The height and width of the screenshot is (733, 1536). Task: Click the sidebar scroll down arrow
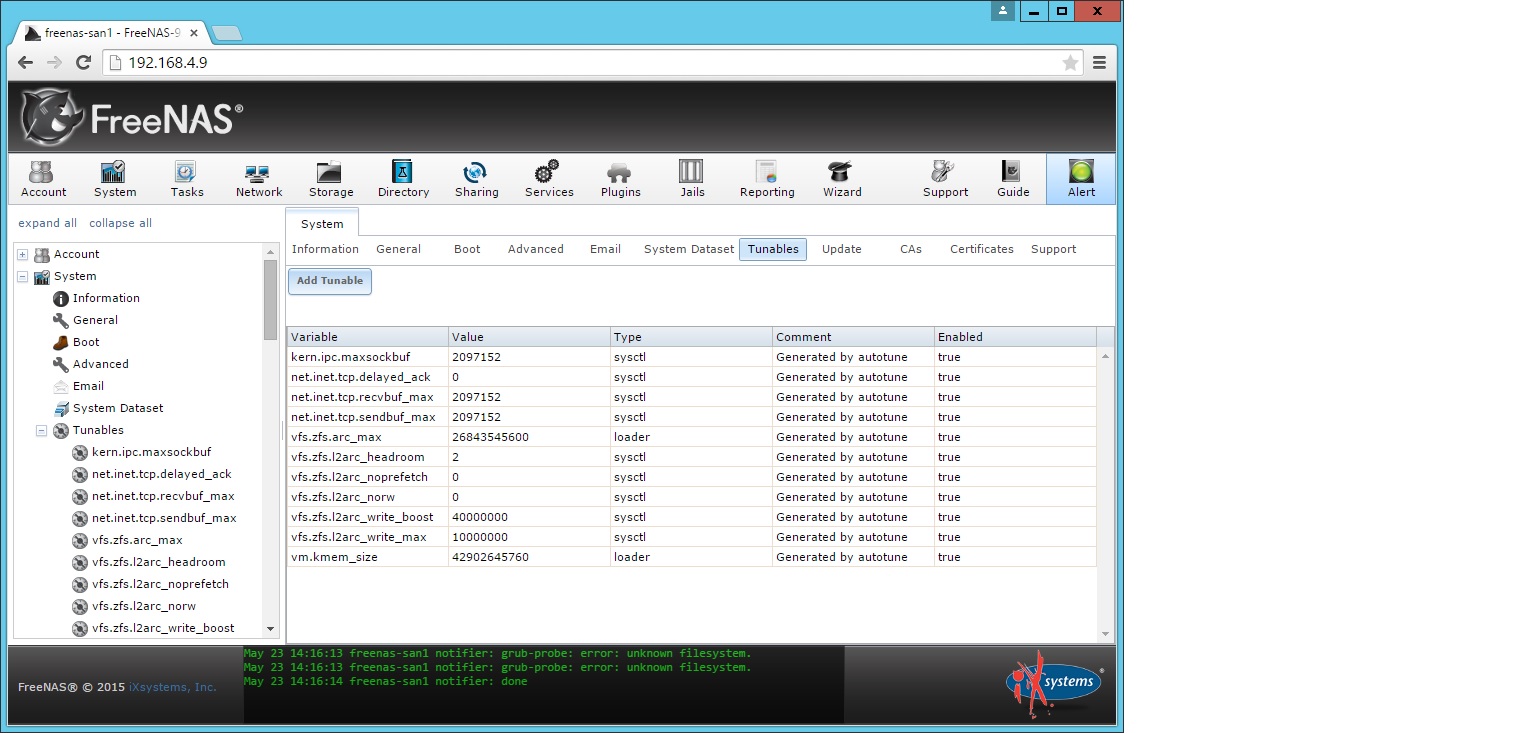tap(270, 629)
